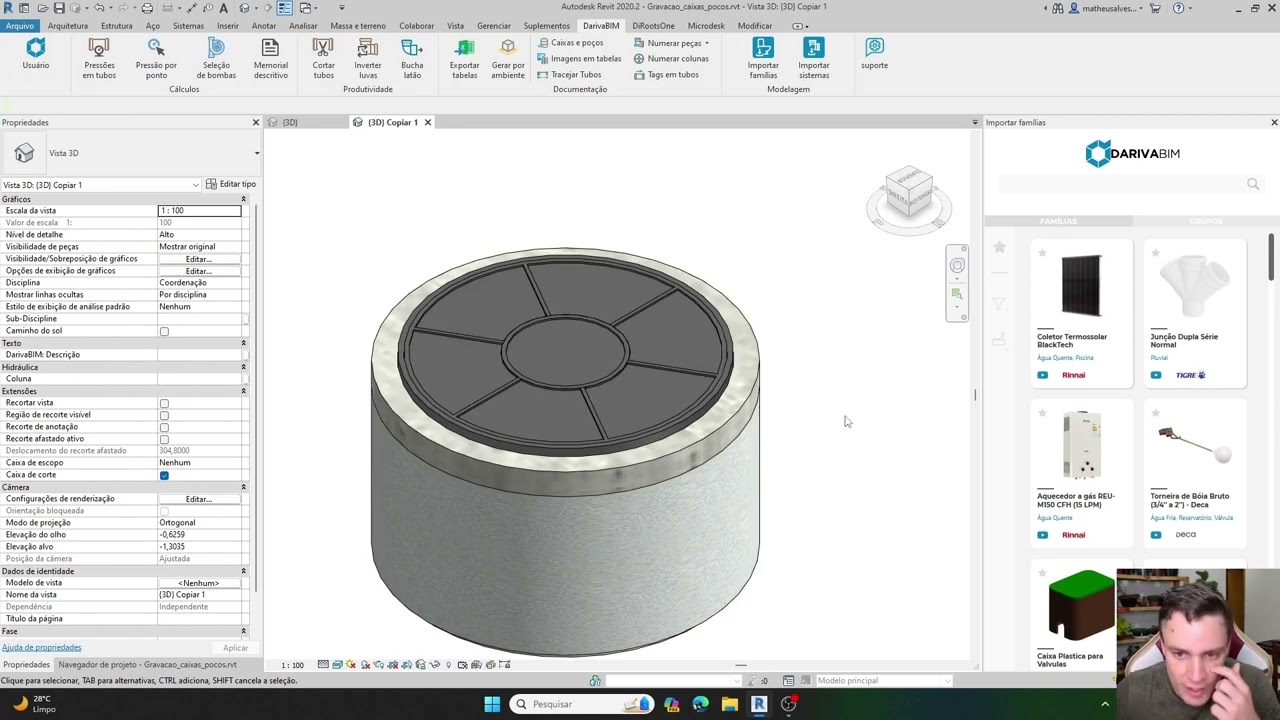Open the Ajuda de propriedades link

(42, 647)
